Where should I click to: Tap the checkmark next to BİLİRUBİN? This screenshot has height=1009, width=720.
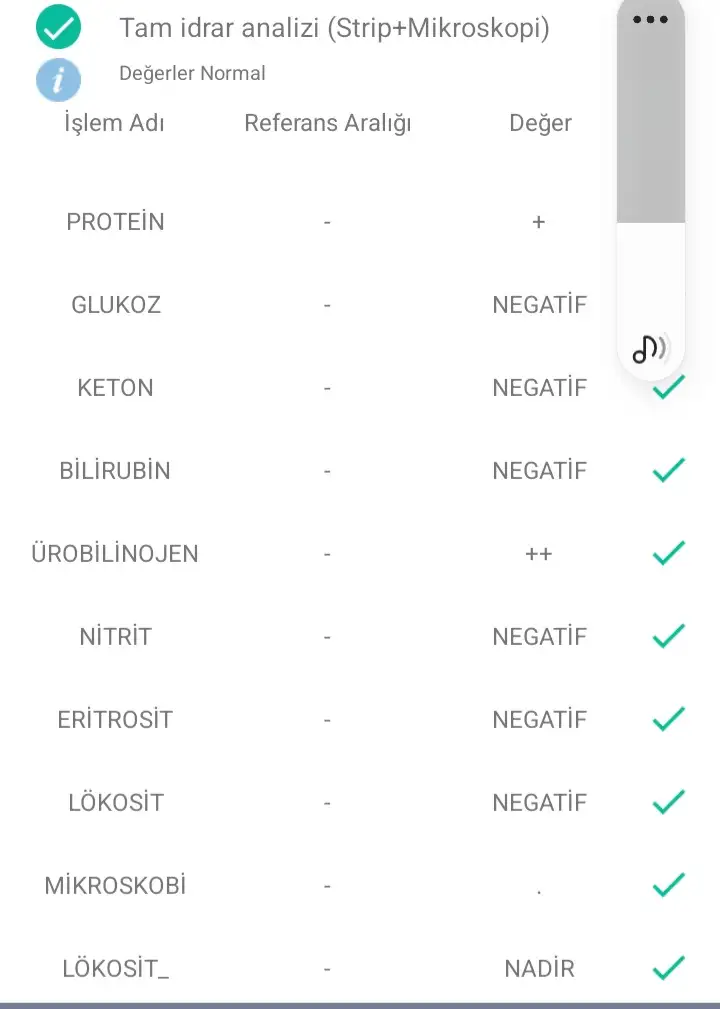pyautogui.click(x=669, y=470)
